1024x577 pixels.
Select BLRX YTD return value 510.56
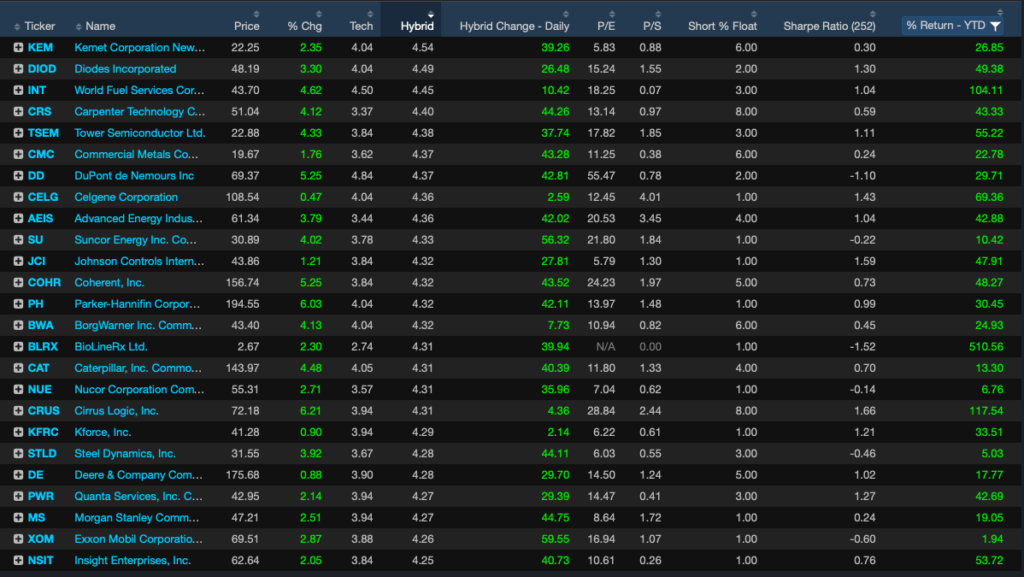pos(985,347)
